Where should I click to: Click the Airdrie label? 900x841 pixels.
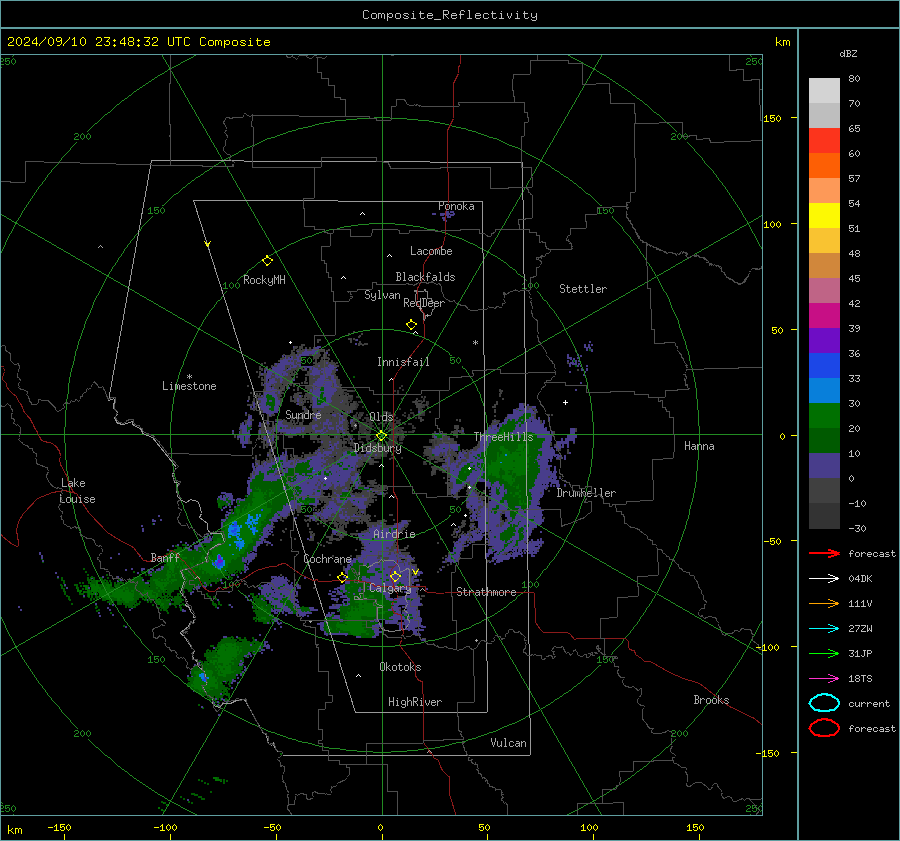[x=394, y=534]
